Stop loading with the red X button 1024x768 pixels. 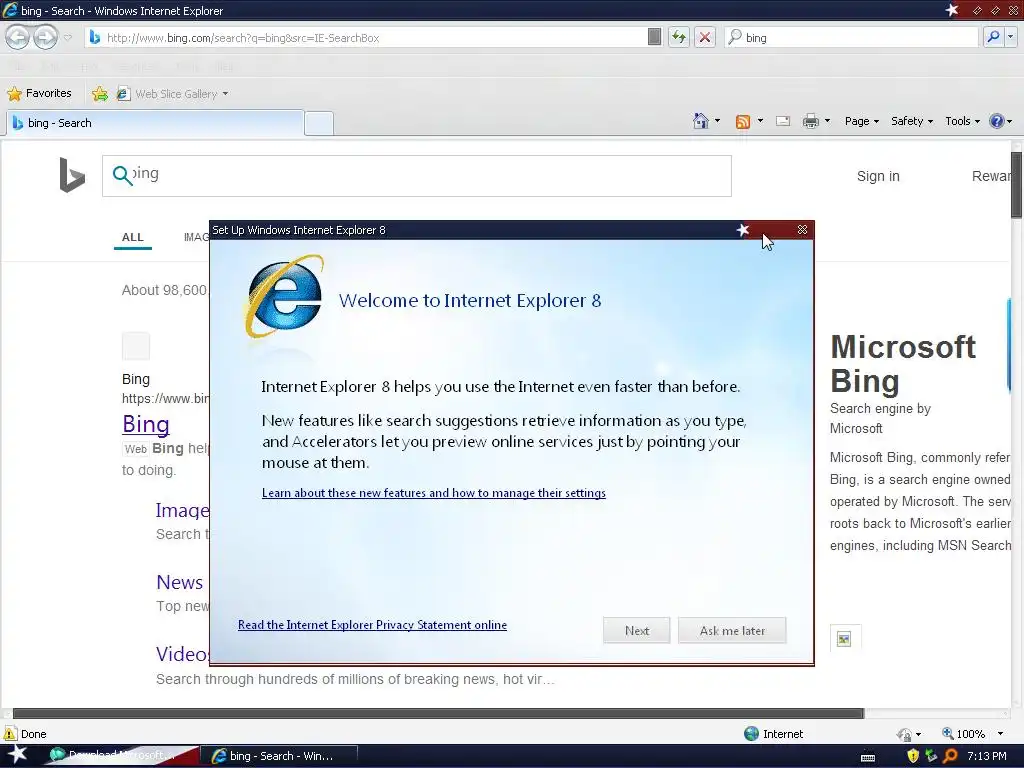705,37
